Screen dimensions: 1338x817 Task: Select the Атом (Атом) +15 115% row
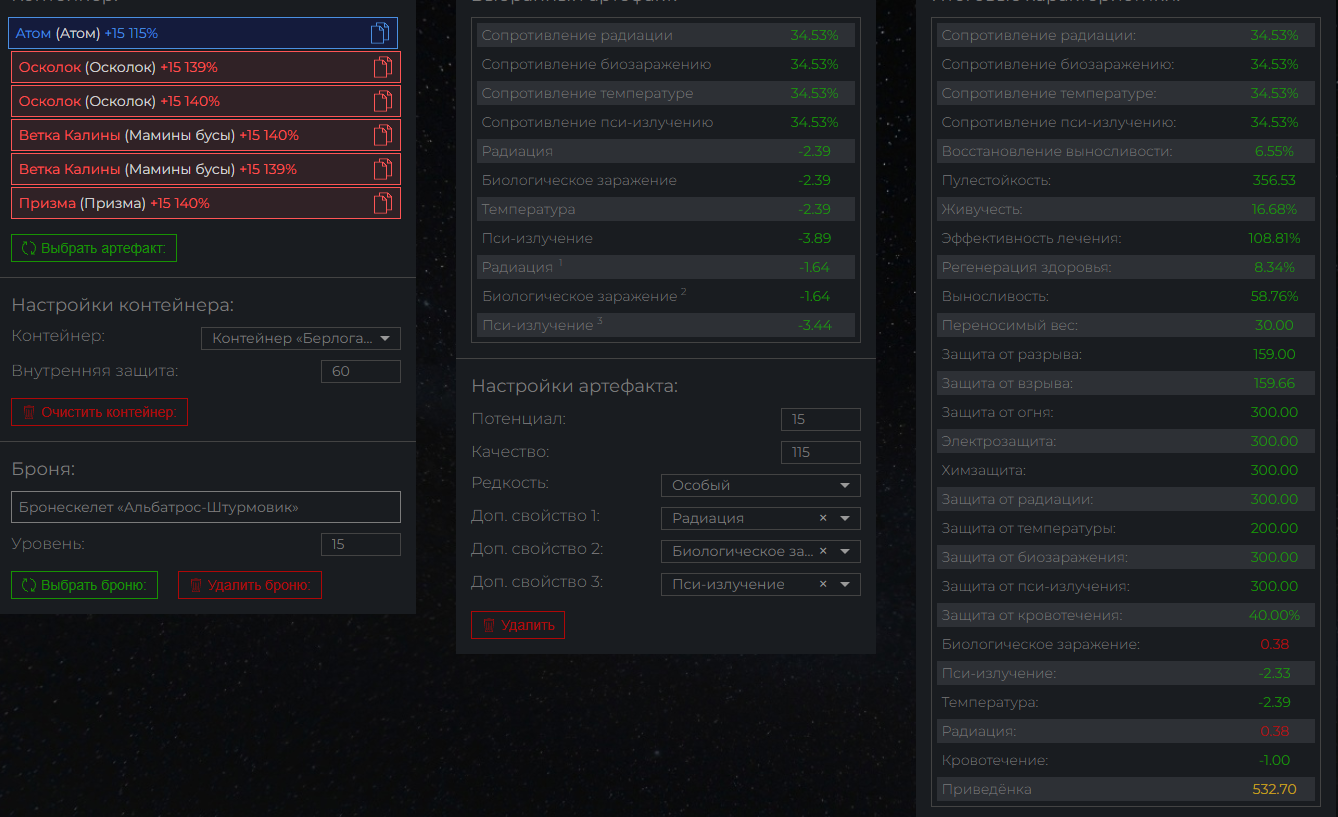coord(203,34)
